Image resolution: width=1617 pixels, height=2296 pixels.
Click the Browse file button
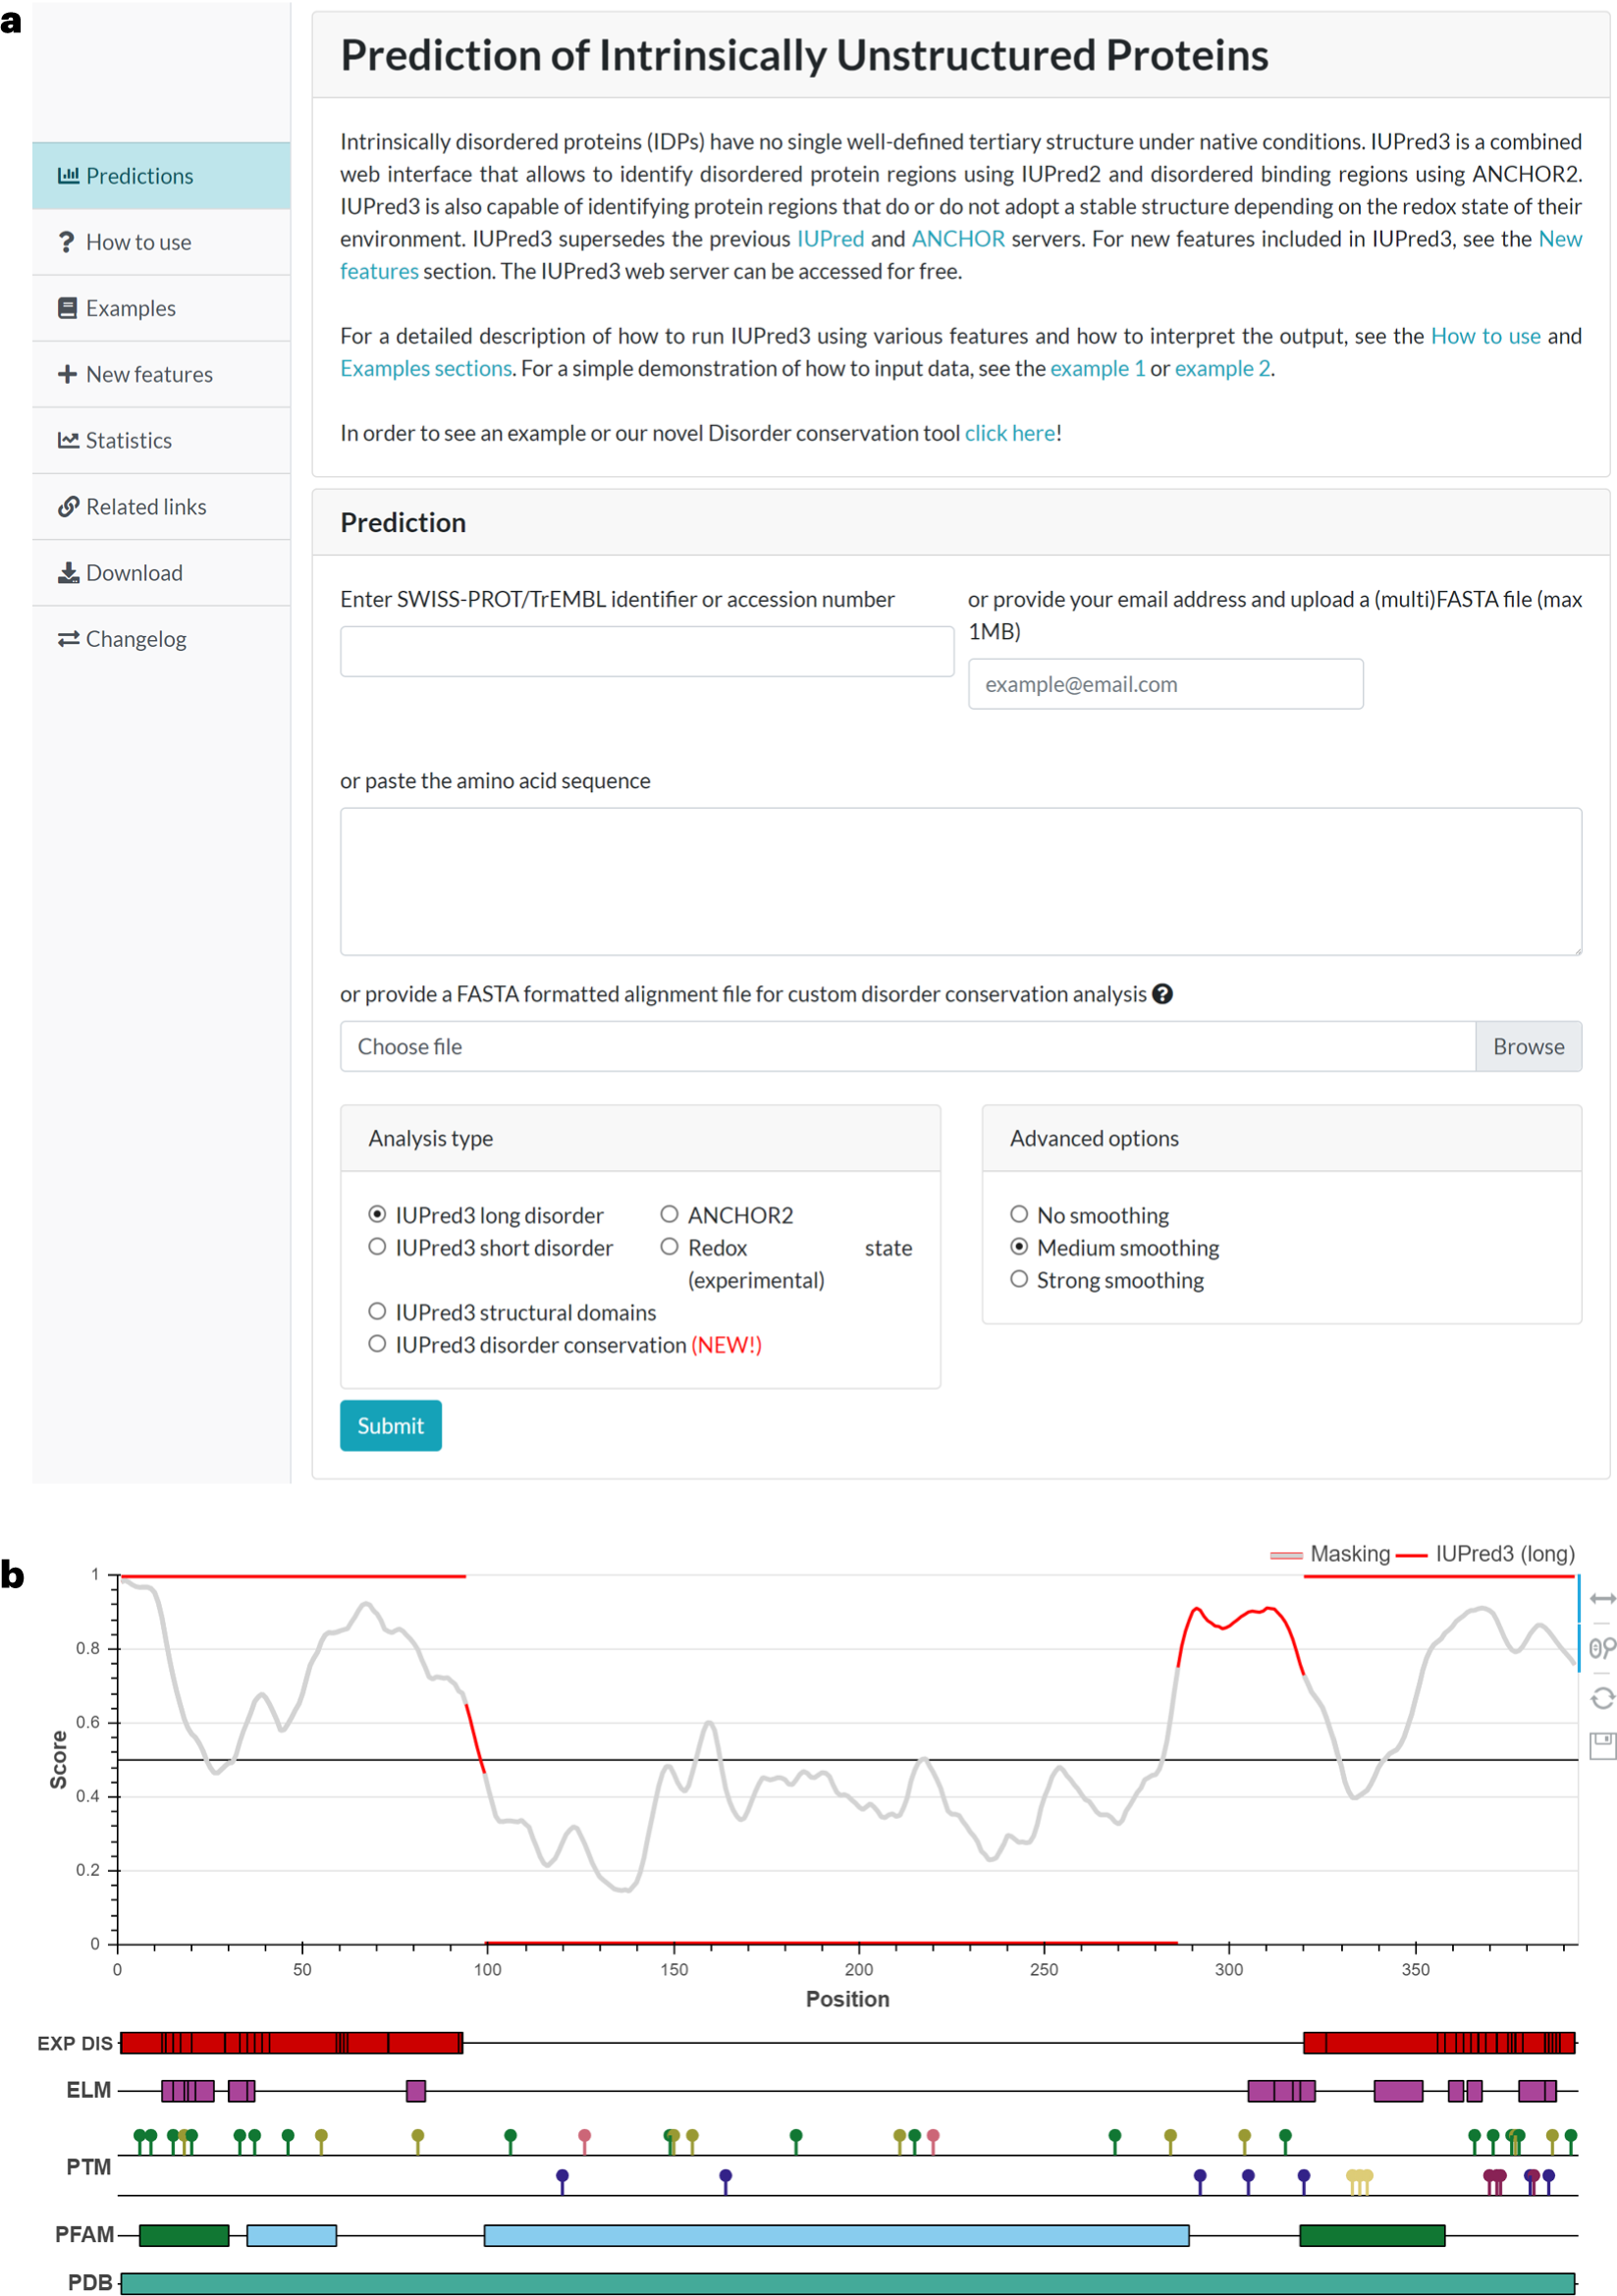[1528, 1046]
